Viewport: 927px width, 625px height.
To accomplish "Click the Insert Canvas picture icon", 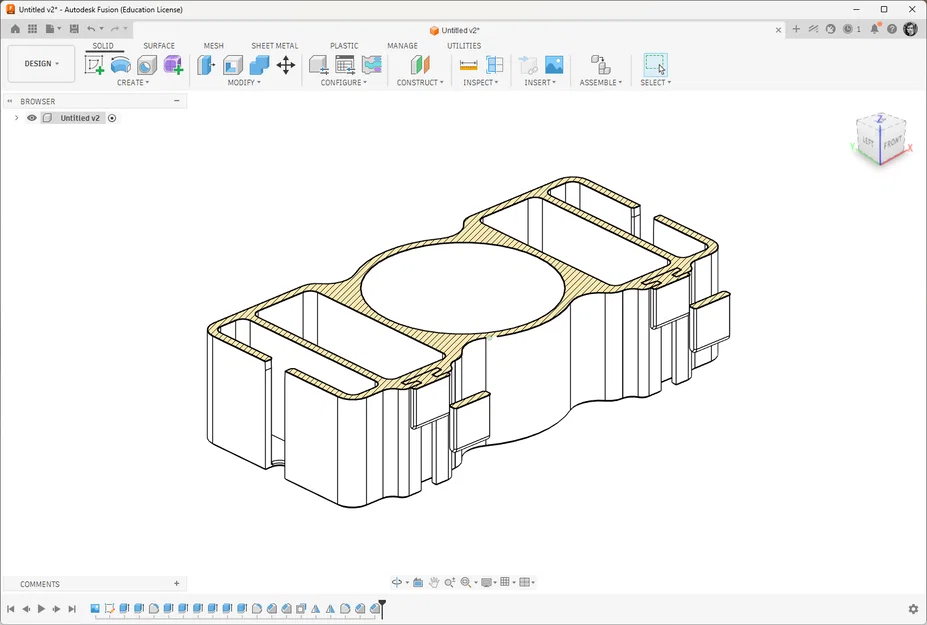I will pyautogui.click(x=554, y=64).
